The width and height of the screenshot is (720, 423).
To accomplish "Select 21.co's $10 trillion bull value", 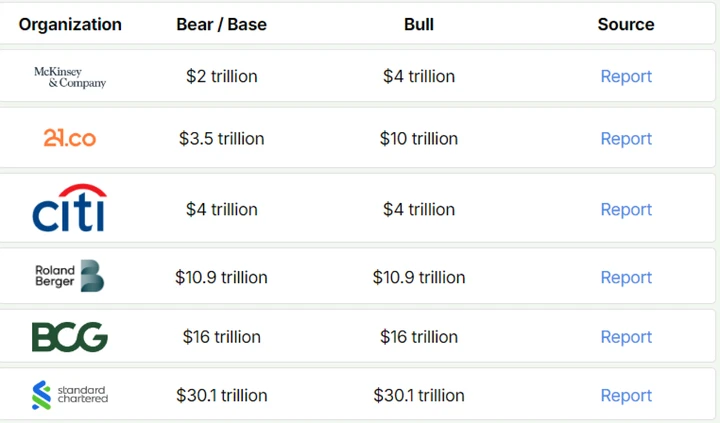I will click(419, 139).
